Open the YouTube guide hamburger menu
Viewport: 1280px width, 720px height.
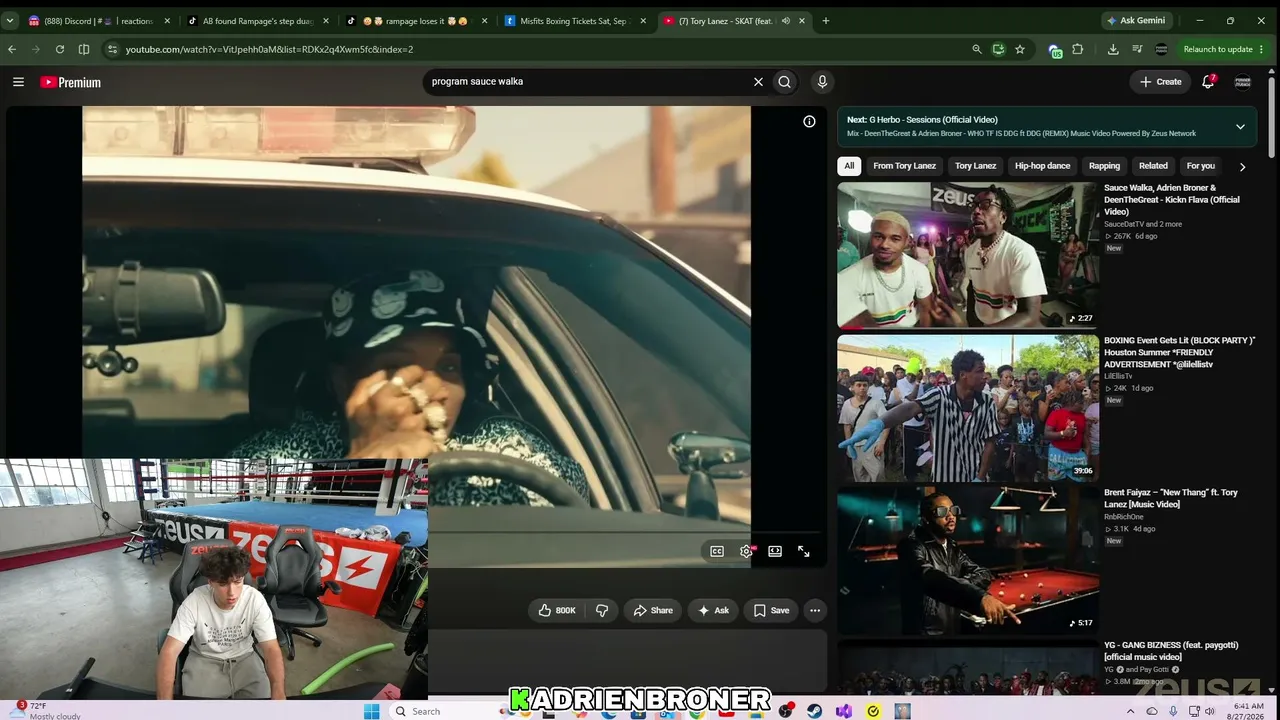[18, 82]
